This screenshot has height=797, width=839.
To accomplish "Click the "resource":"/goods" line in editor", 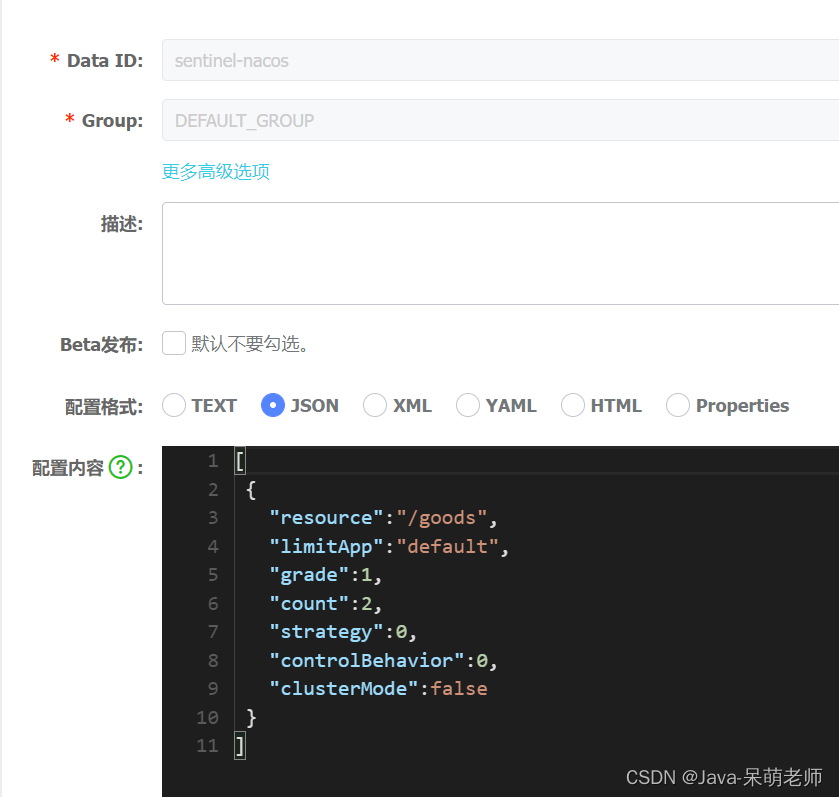I will coord(383,518).
